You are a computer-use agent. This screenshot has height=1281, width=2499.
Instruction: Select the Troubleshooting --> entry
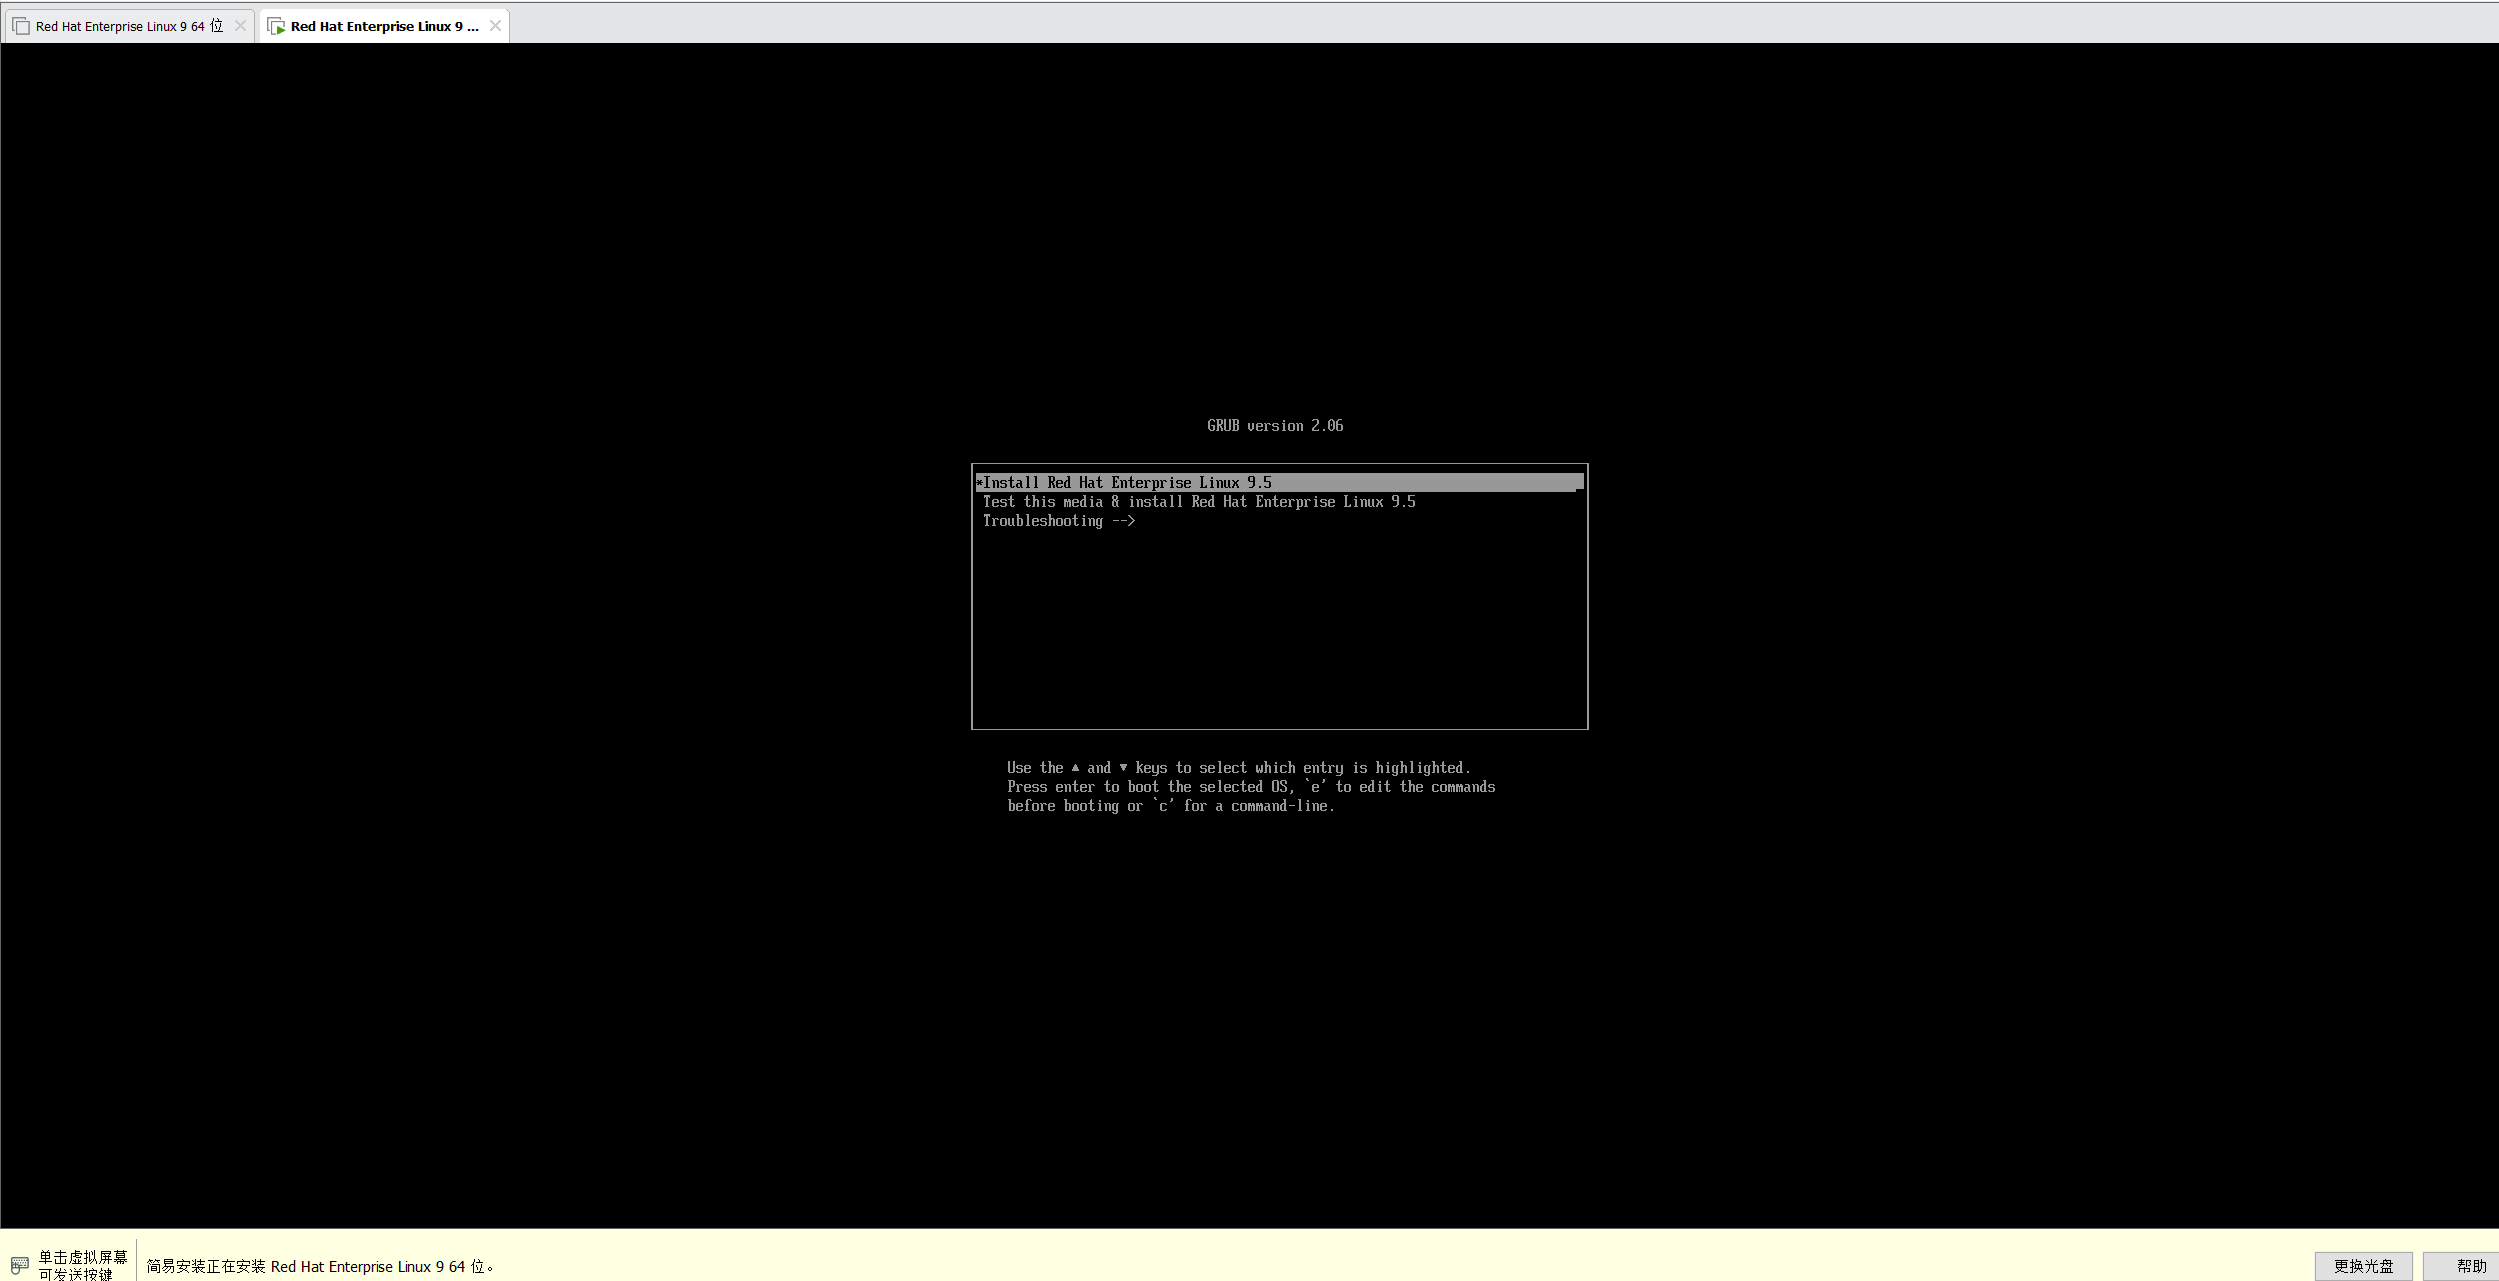click(1058, 521)
